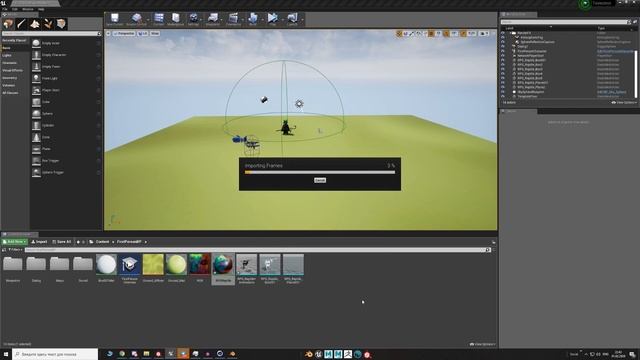Select the Paint mode brush icon
This screenshot has width=640, height=360.
(x=21, y=24)
